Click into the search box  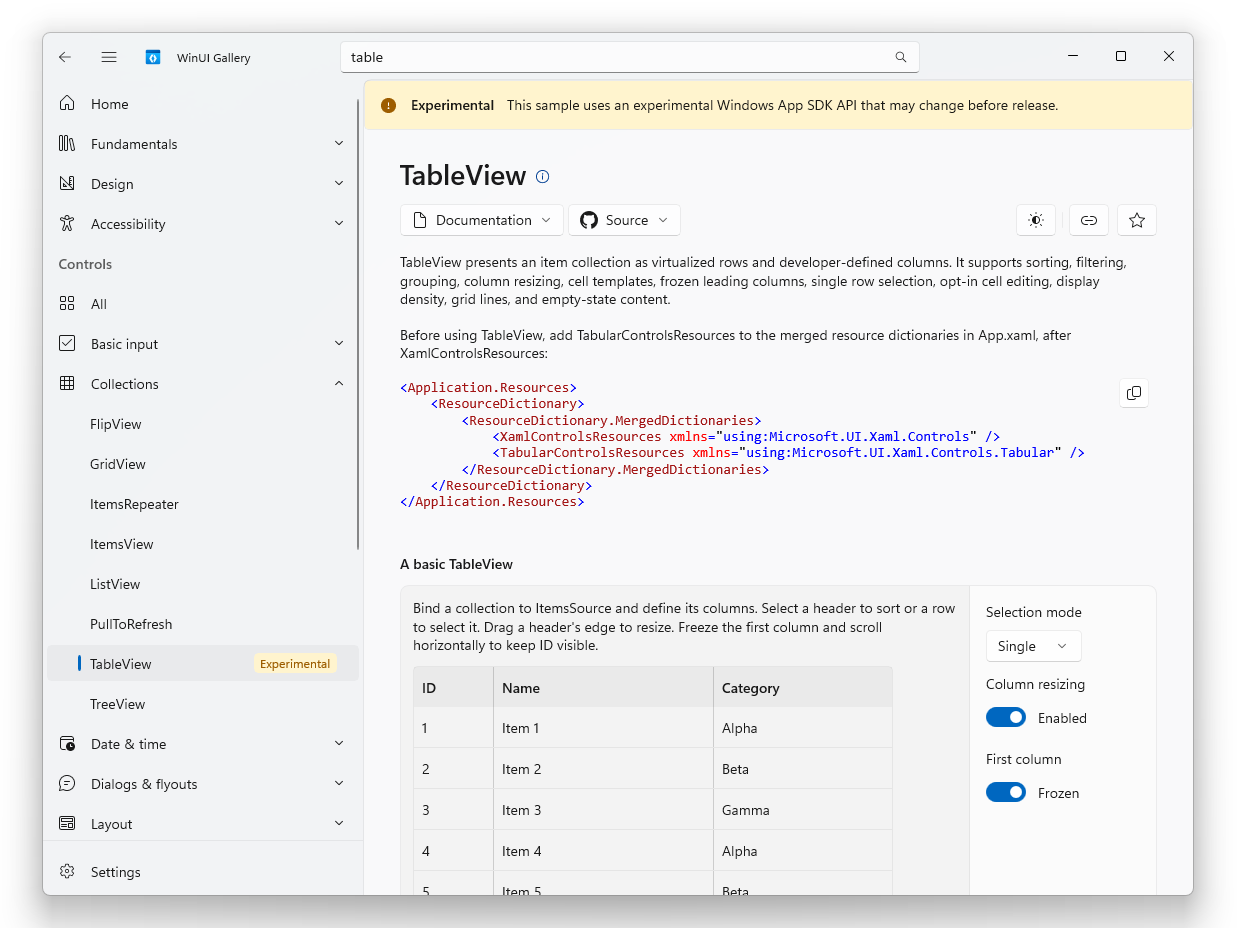630,57
